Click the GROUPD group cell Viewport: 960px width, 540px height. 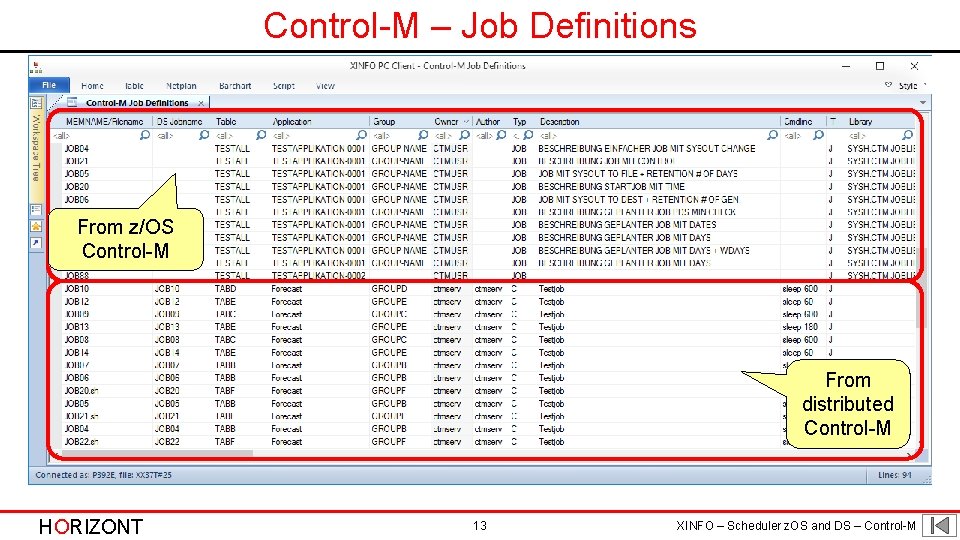tap(389, 288)
